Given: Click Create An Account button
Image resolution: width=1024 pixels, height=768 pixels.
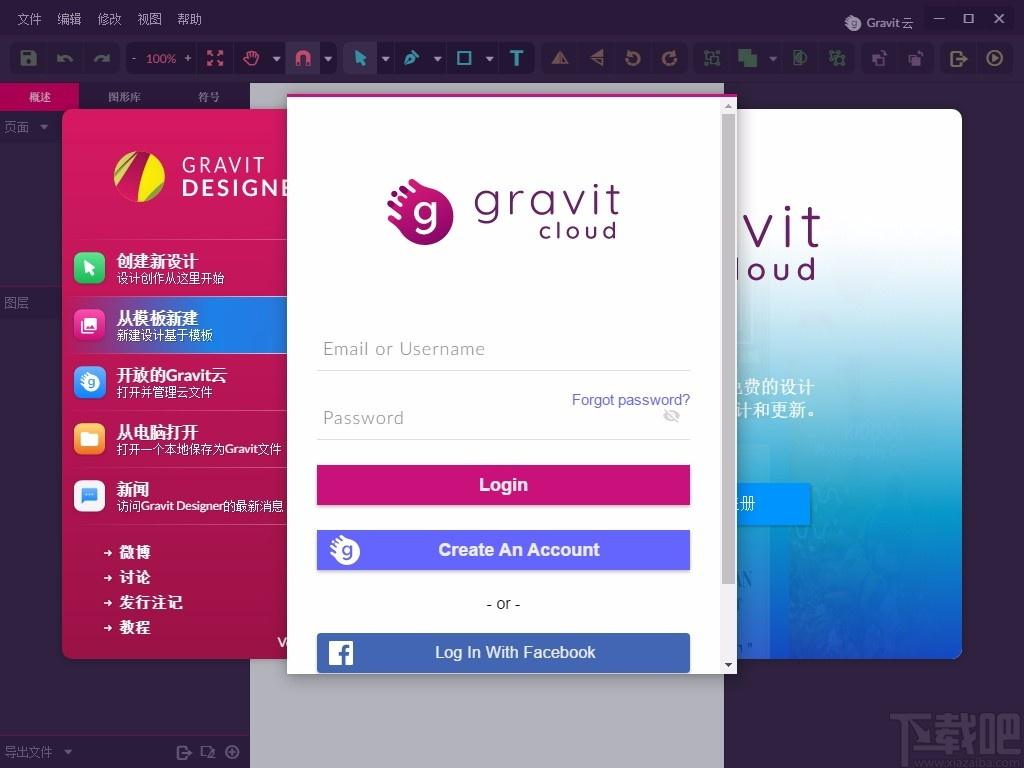Looking at the screenshot, I should point(503,550).
